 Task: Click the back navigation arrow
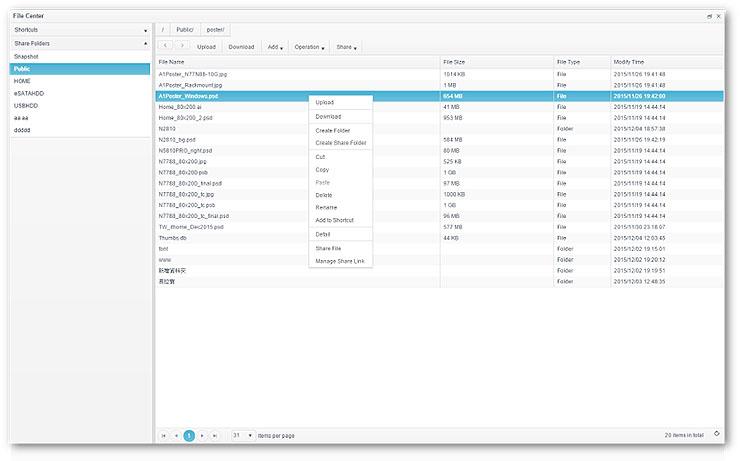[165, 46]
